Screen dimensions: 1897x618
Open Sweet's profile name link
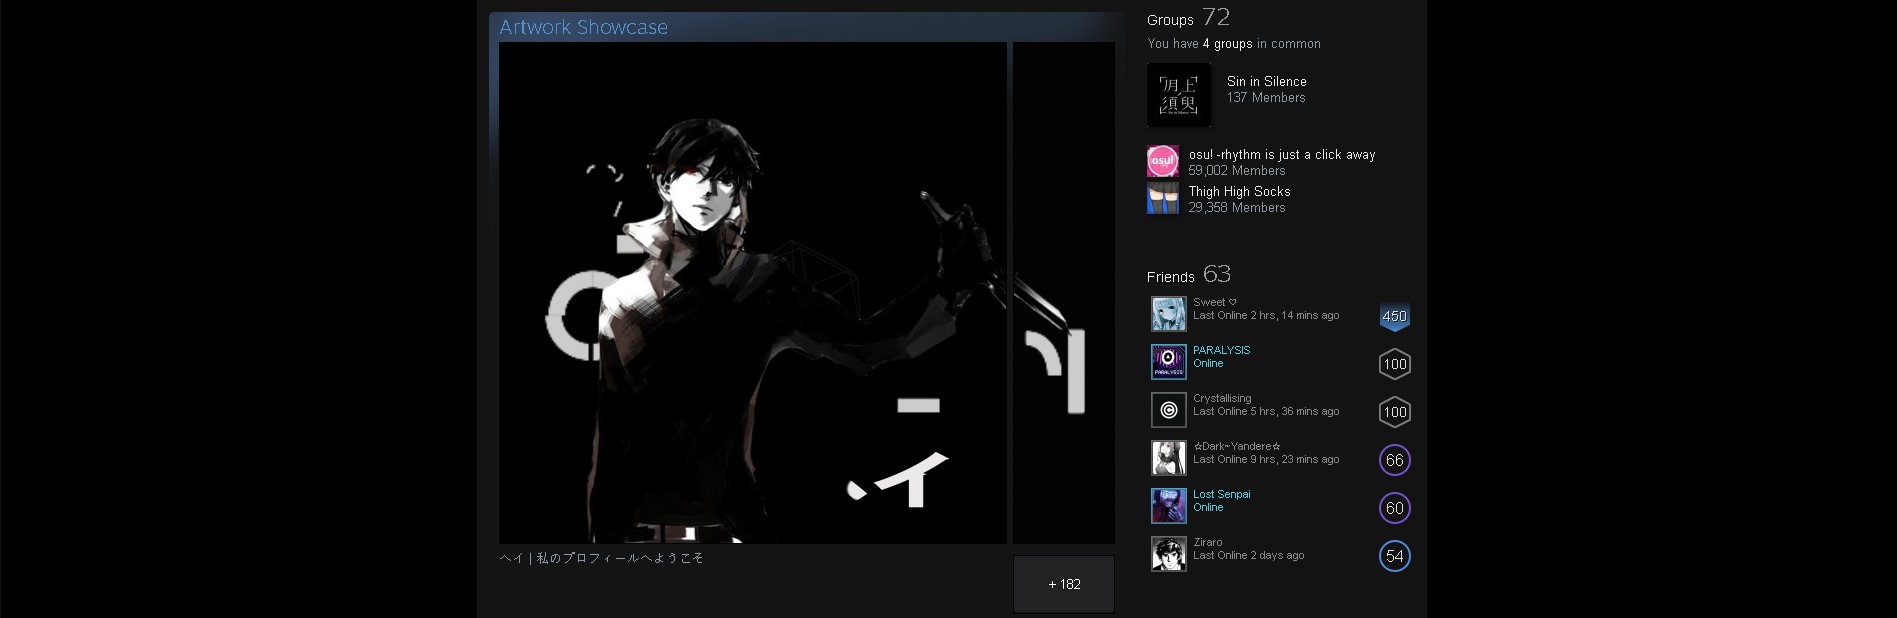pos(1214,302)
